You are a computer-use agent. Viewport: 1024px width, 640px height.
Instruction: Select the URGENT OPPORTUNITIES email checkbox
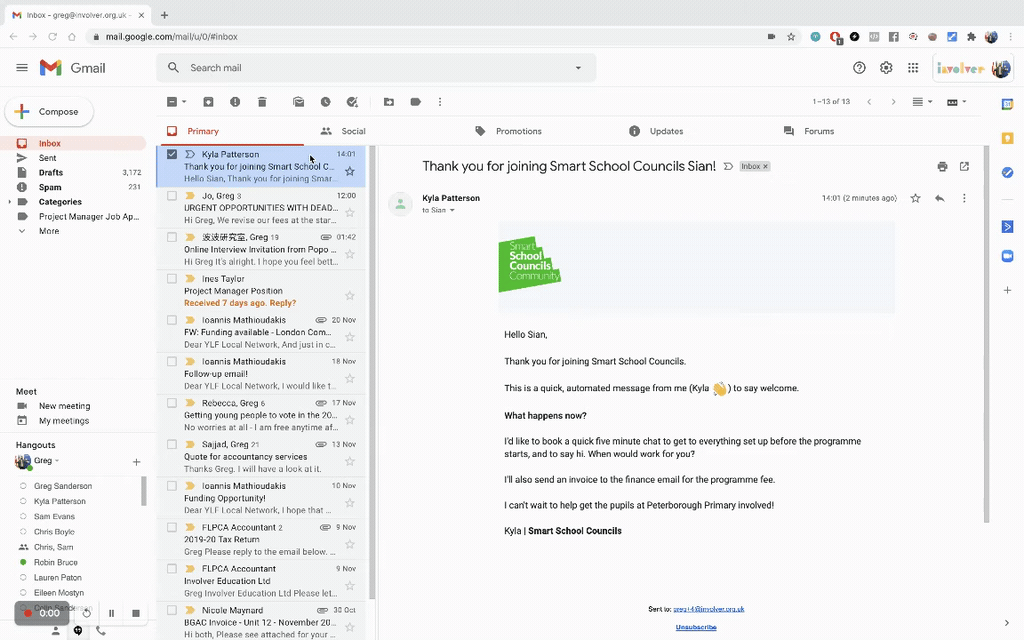click(172, 195)
